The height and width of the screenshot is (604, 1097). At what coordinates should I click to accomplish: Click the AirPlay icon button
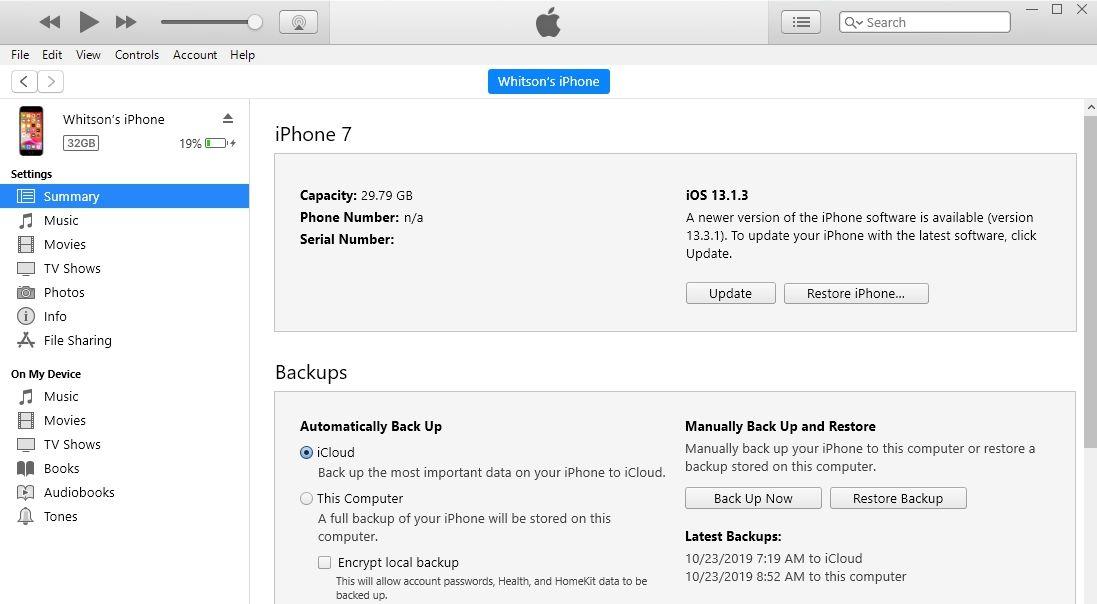[298, 22]
